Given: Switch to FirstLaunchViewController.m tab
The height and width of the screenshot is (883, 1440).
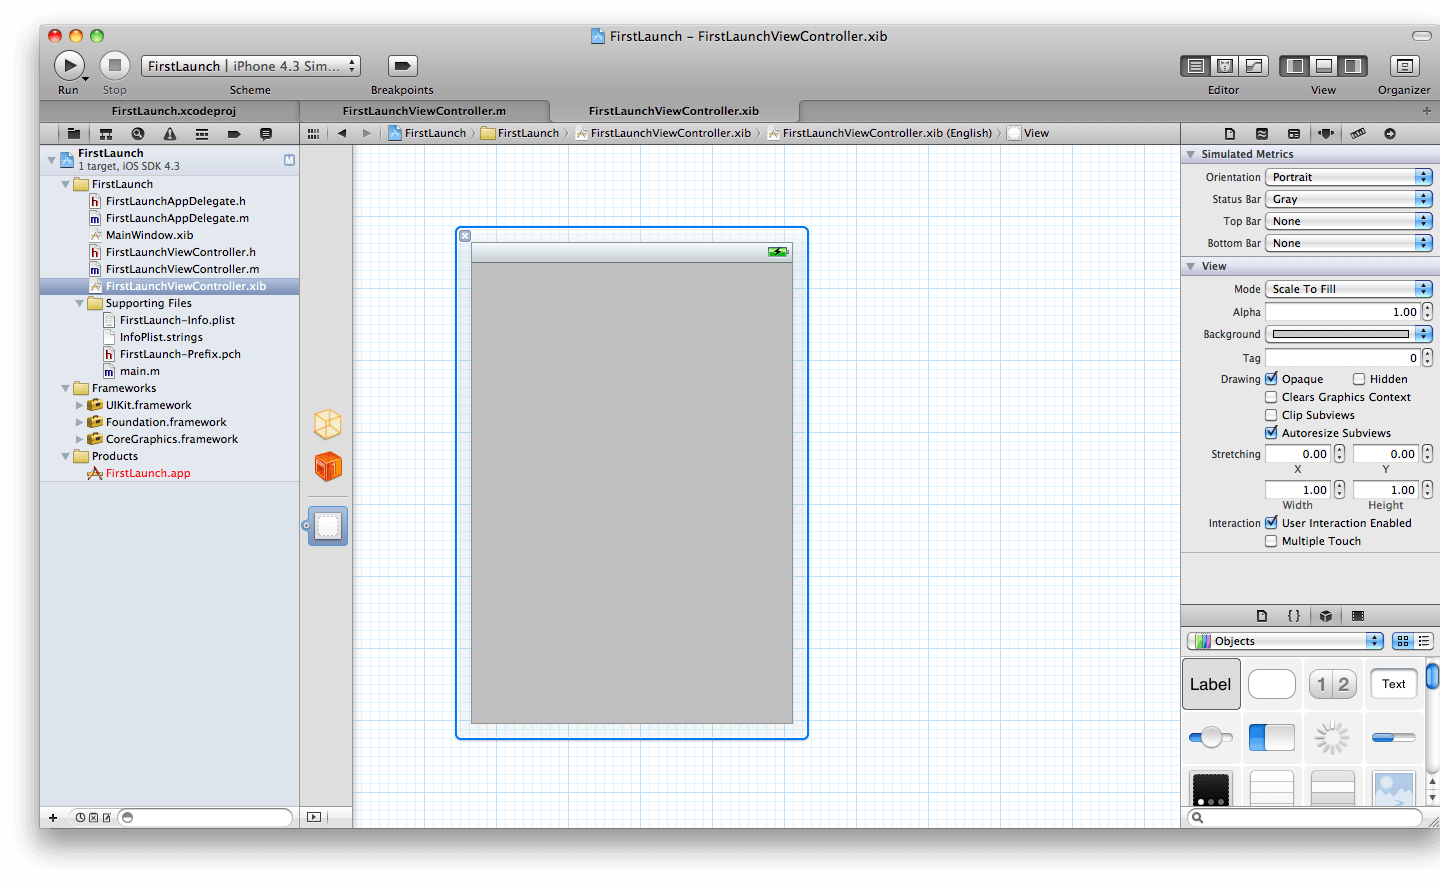Looking at the screenshot, I should click(x=424, y=111).
